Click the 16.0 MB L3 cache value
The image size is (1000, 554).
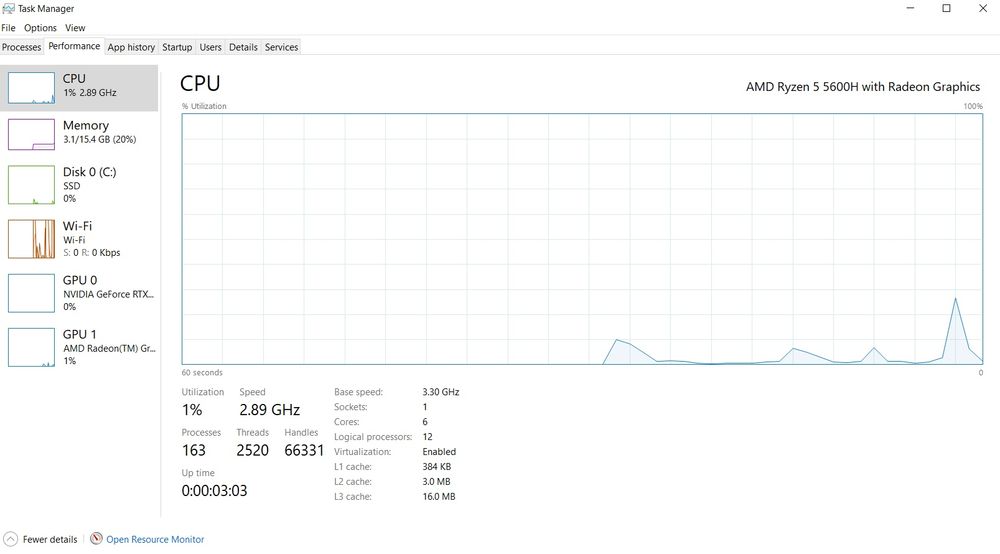click(x=439, y=497)
